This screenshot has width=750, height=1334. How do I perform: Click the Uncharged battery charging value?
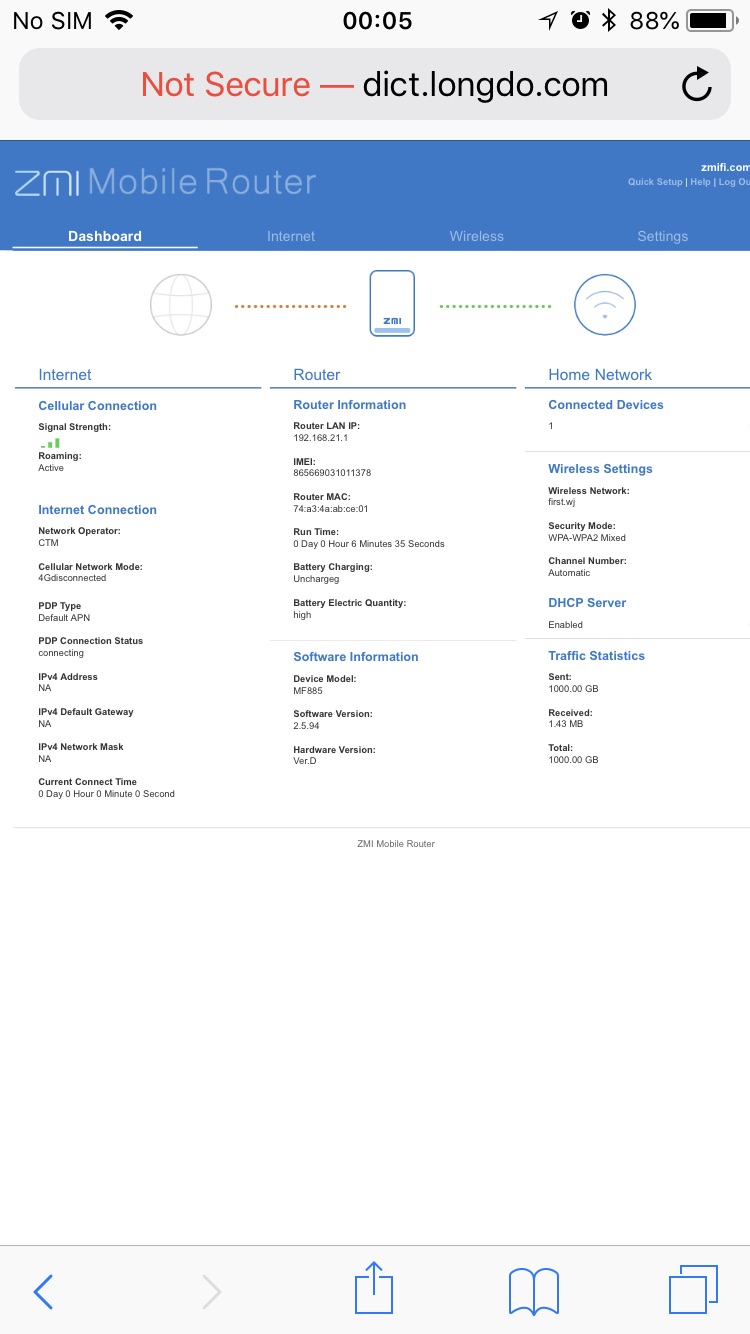tap(316, 579)
